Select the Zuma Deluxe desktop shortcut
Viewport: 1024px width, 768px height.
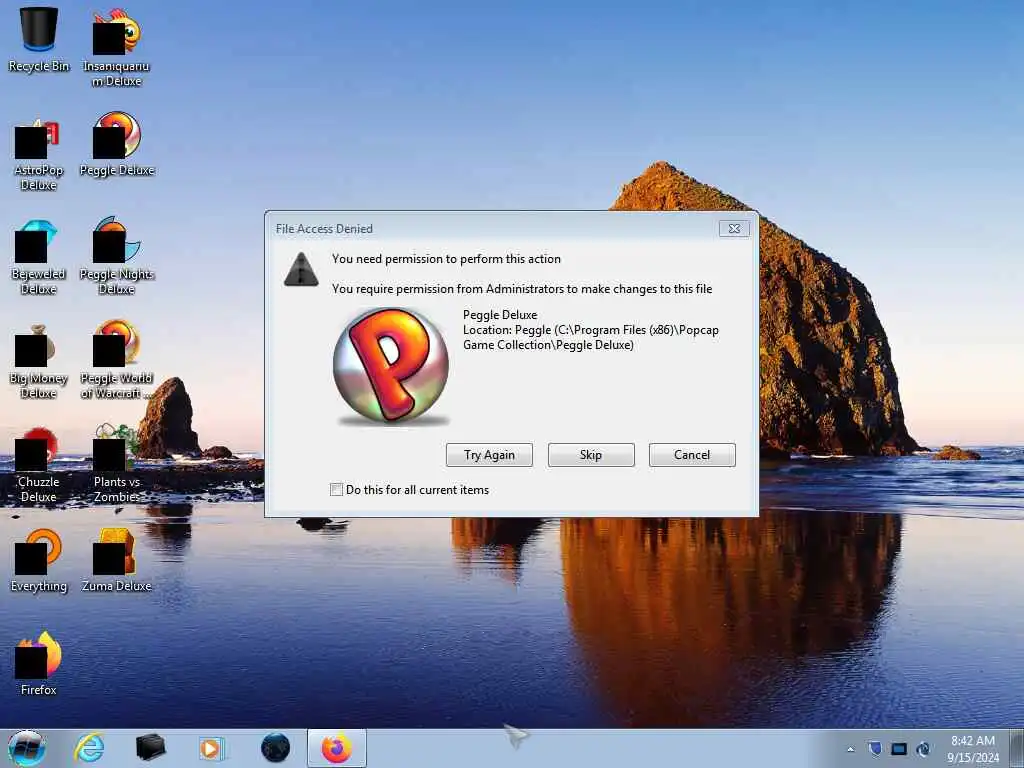[117, 560]
